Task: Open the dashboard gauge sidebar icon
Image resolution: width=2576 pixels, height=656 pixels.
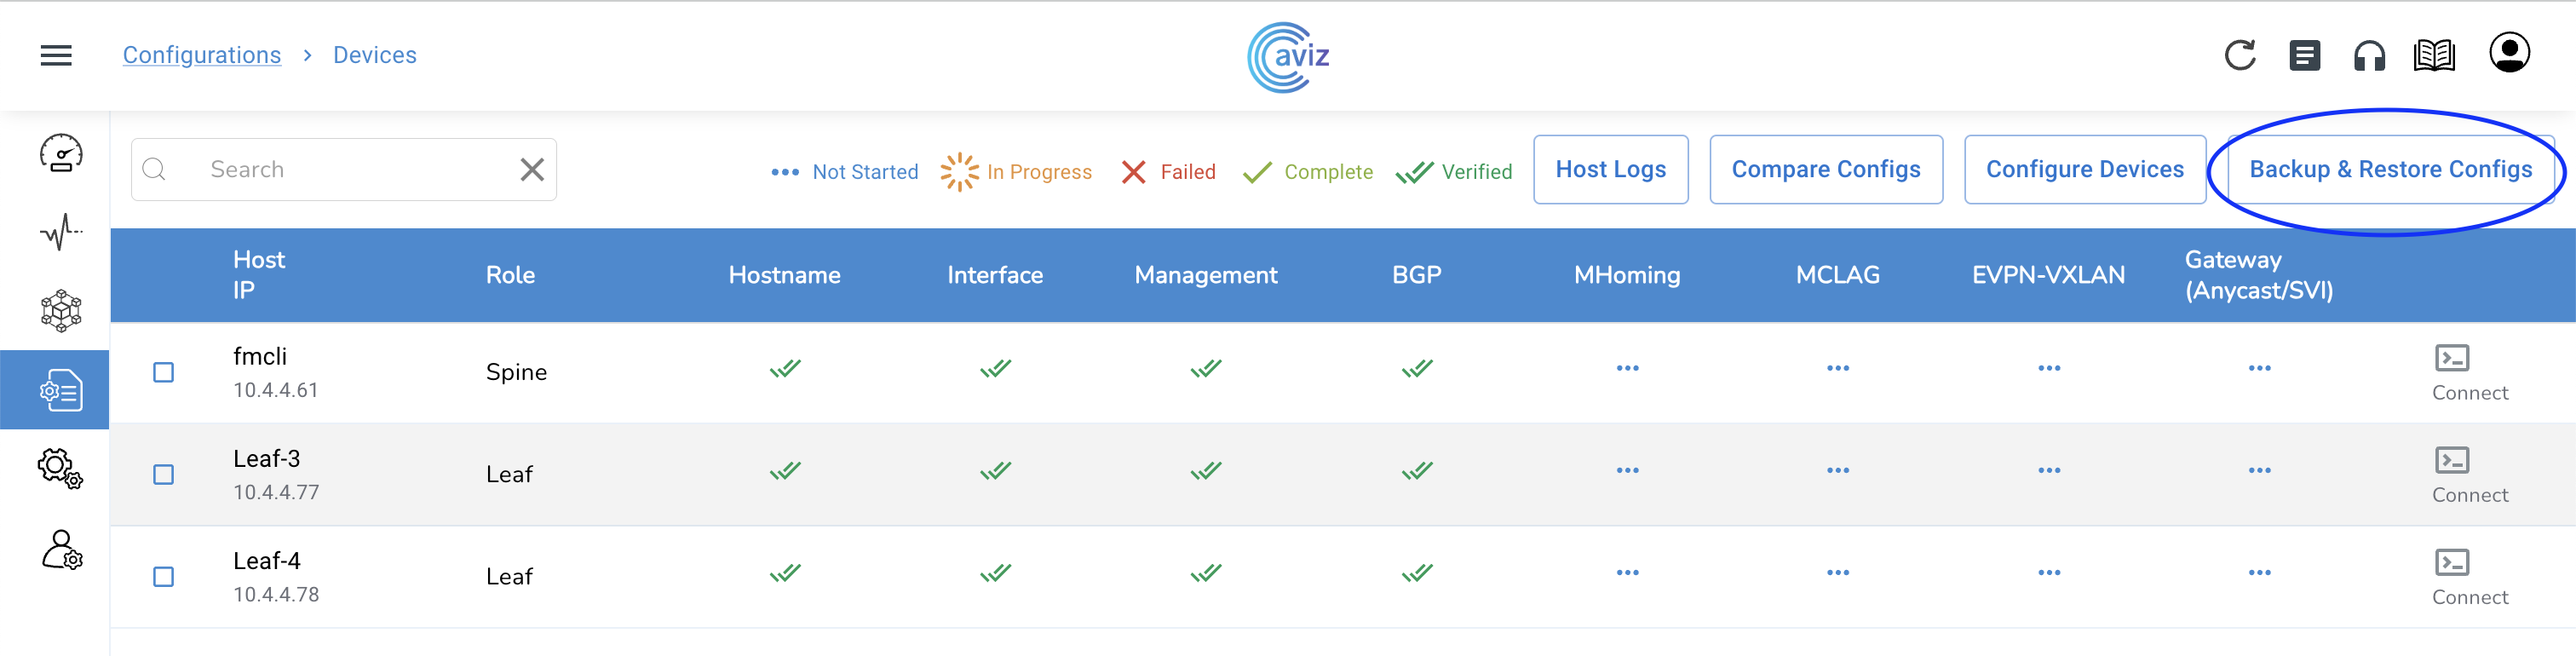Action: tap(61, 154)
